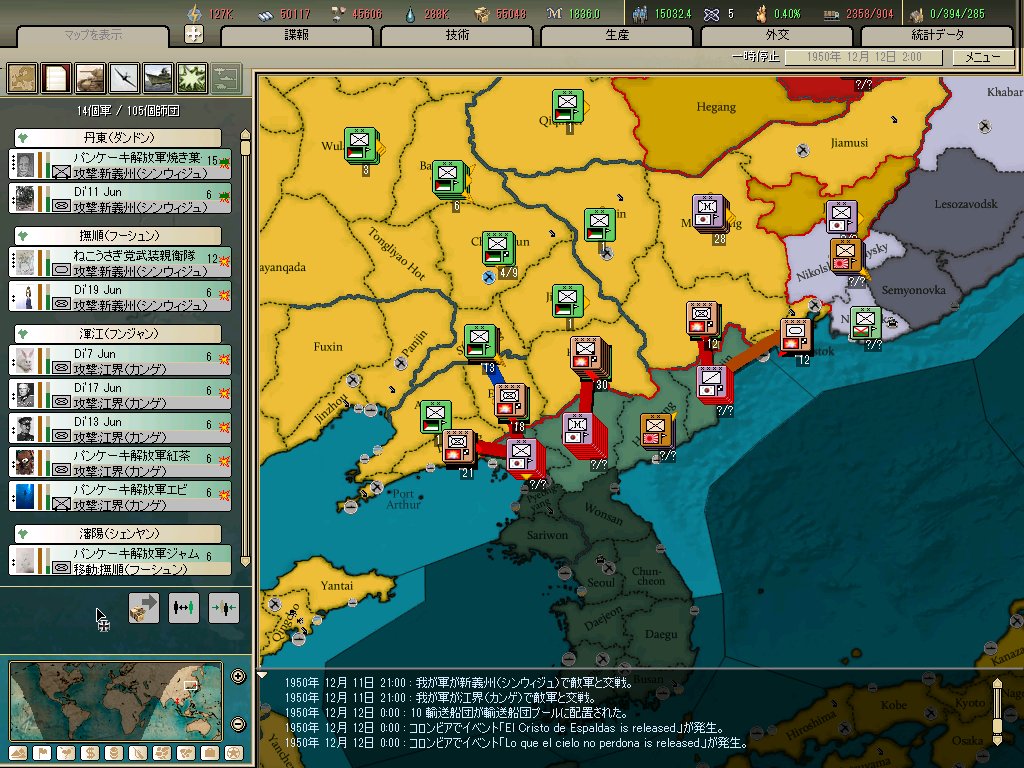Click the energy lightning icon in top bar
Screen dimensions: 1024x768
point(195,13)
